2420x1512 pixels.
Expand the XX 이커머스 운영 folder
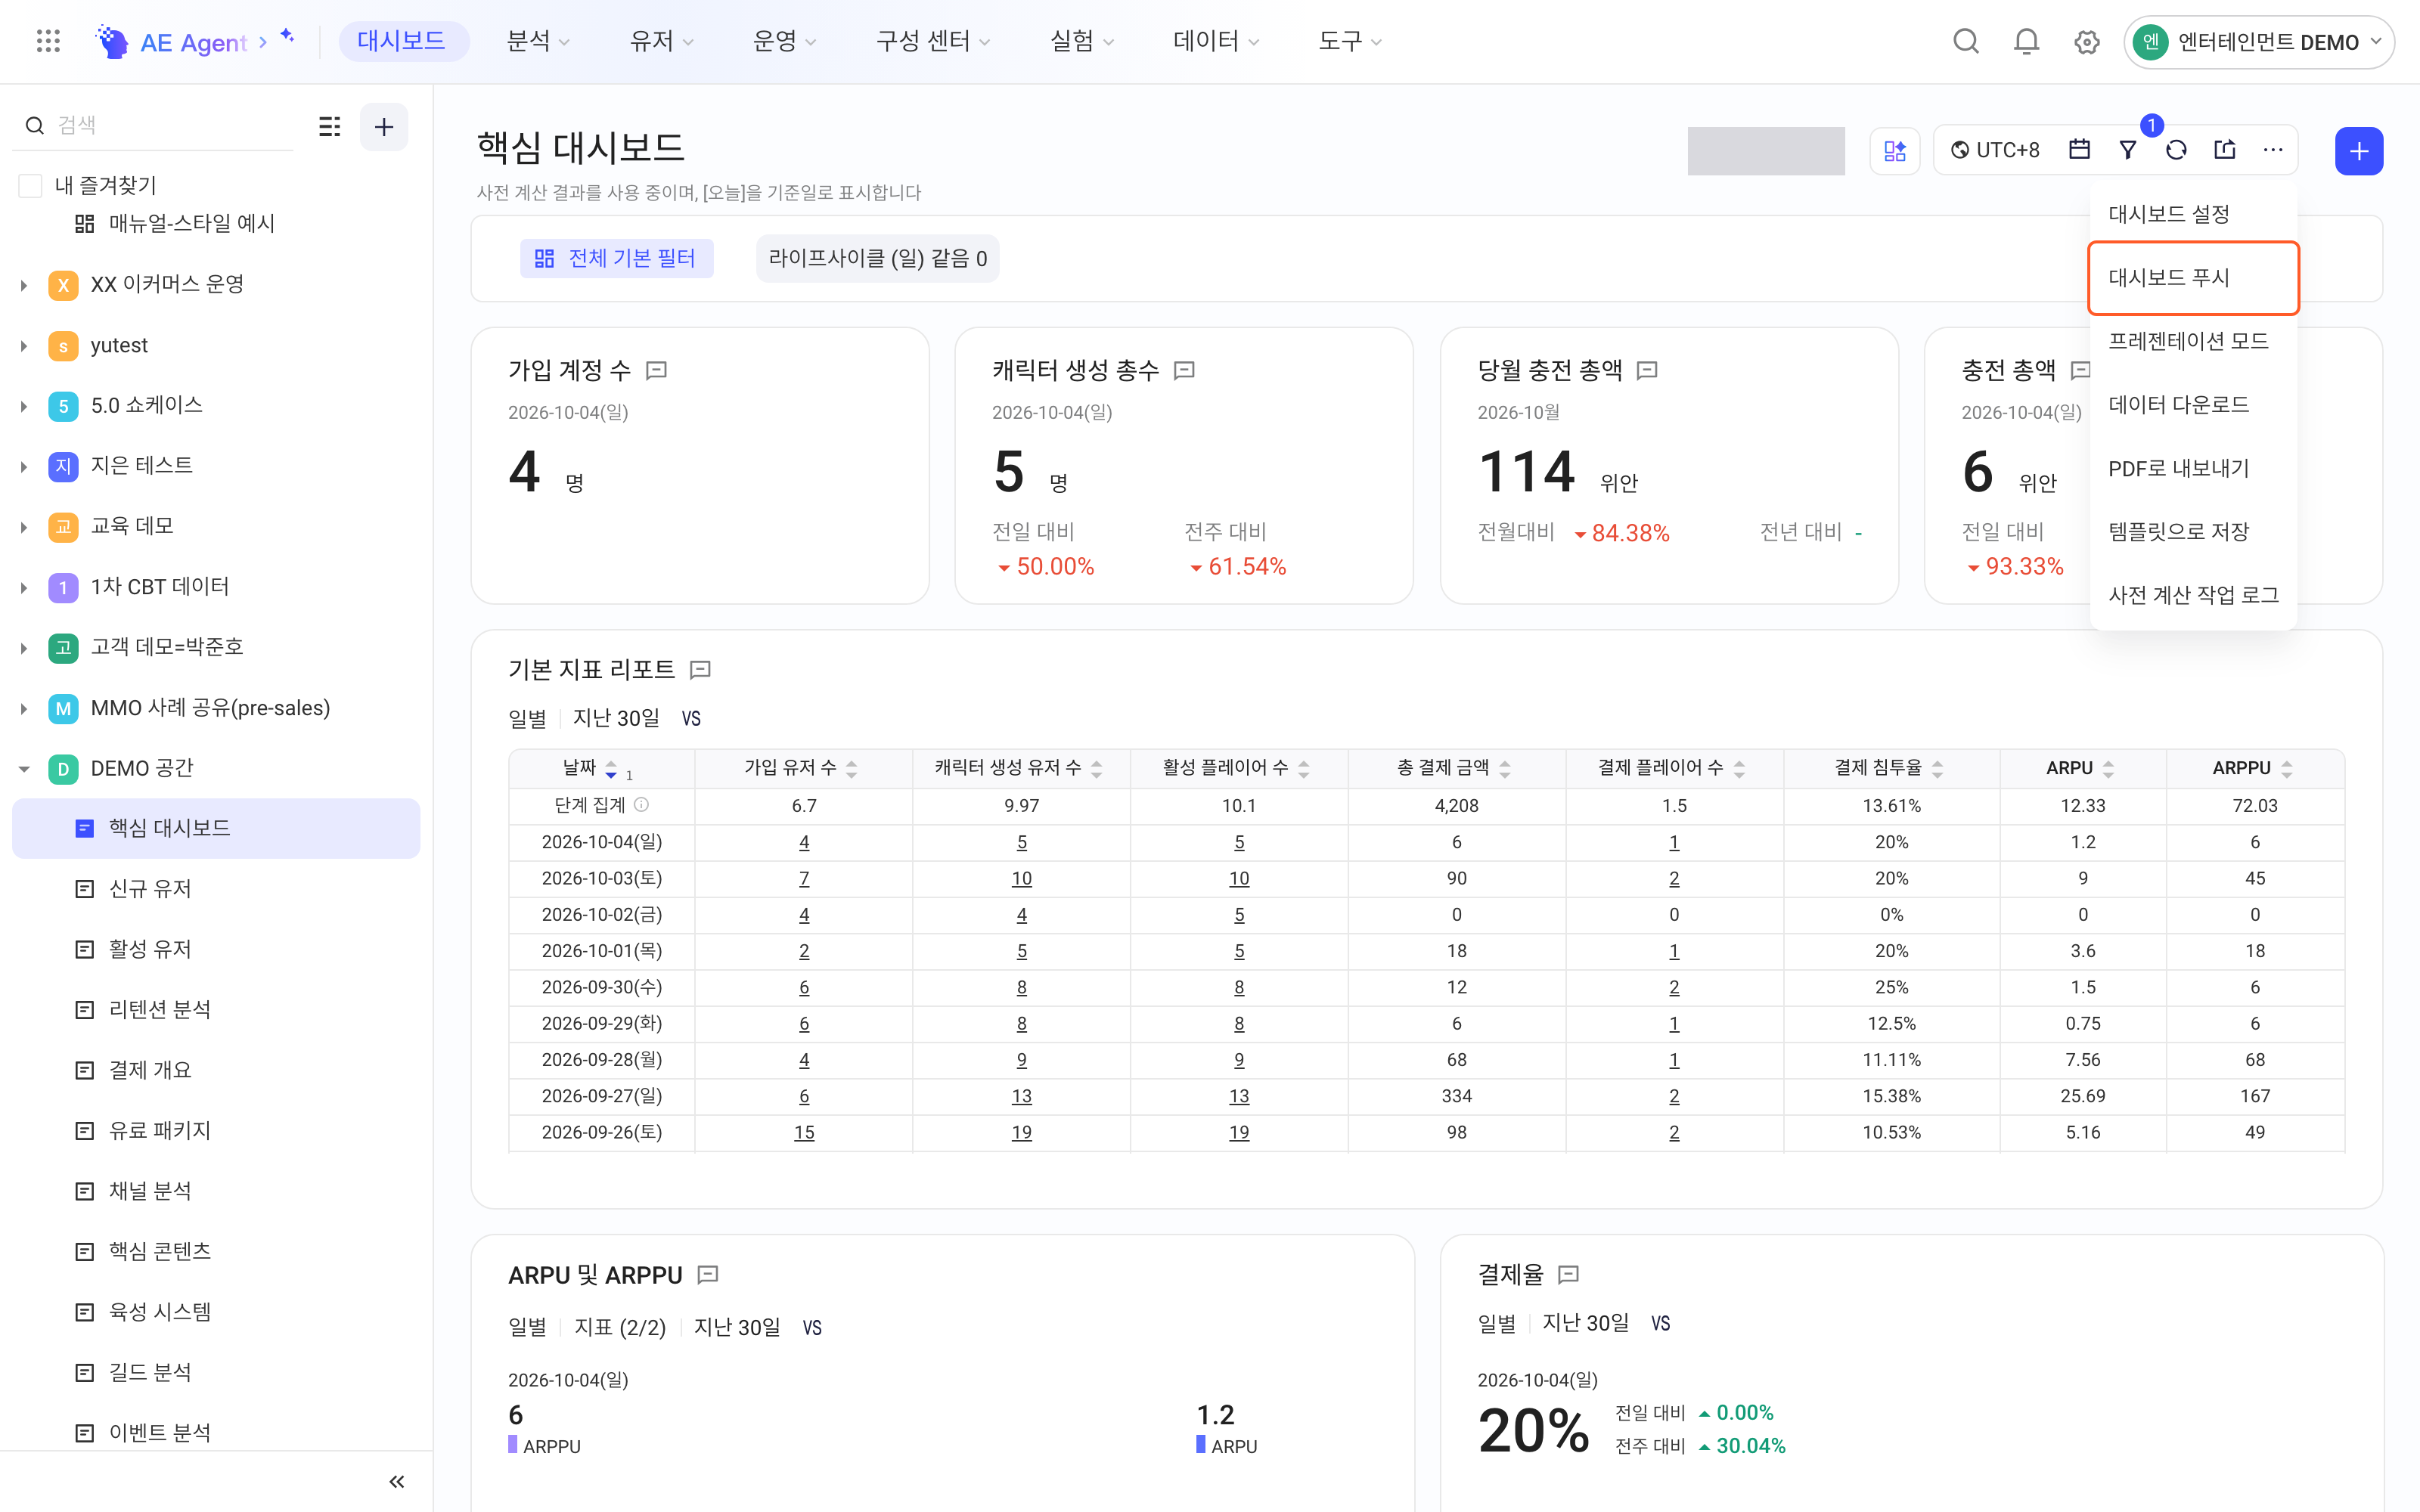coord(24,285)
